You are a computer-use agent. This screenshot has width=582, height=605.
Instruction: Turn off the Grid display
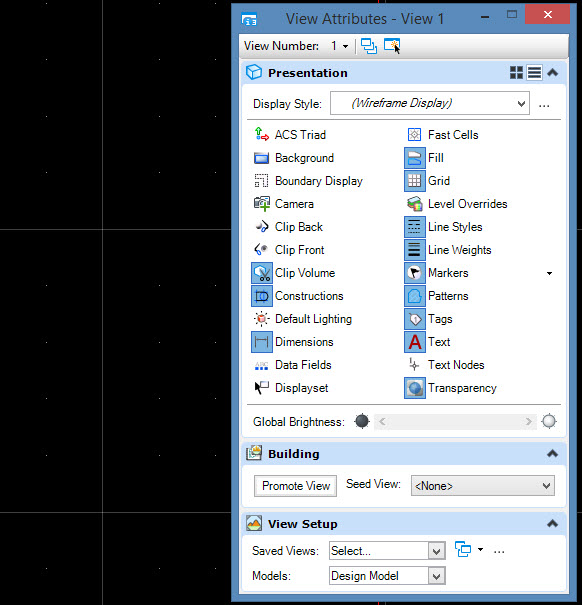pyautogui.click(x=415, y=181)
